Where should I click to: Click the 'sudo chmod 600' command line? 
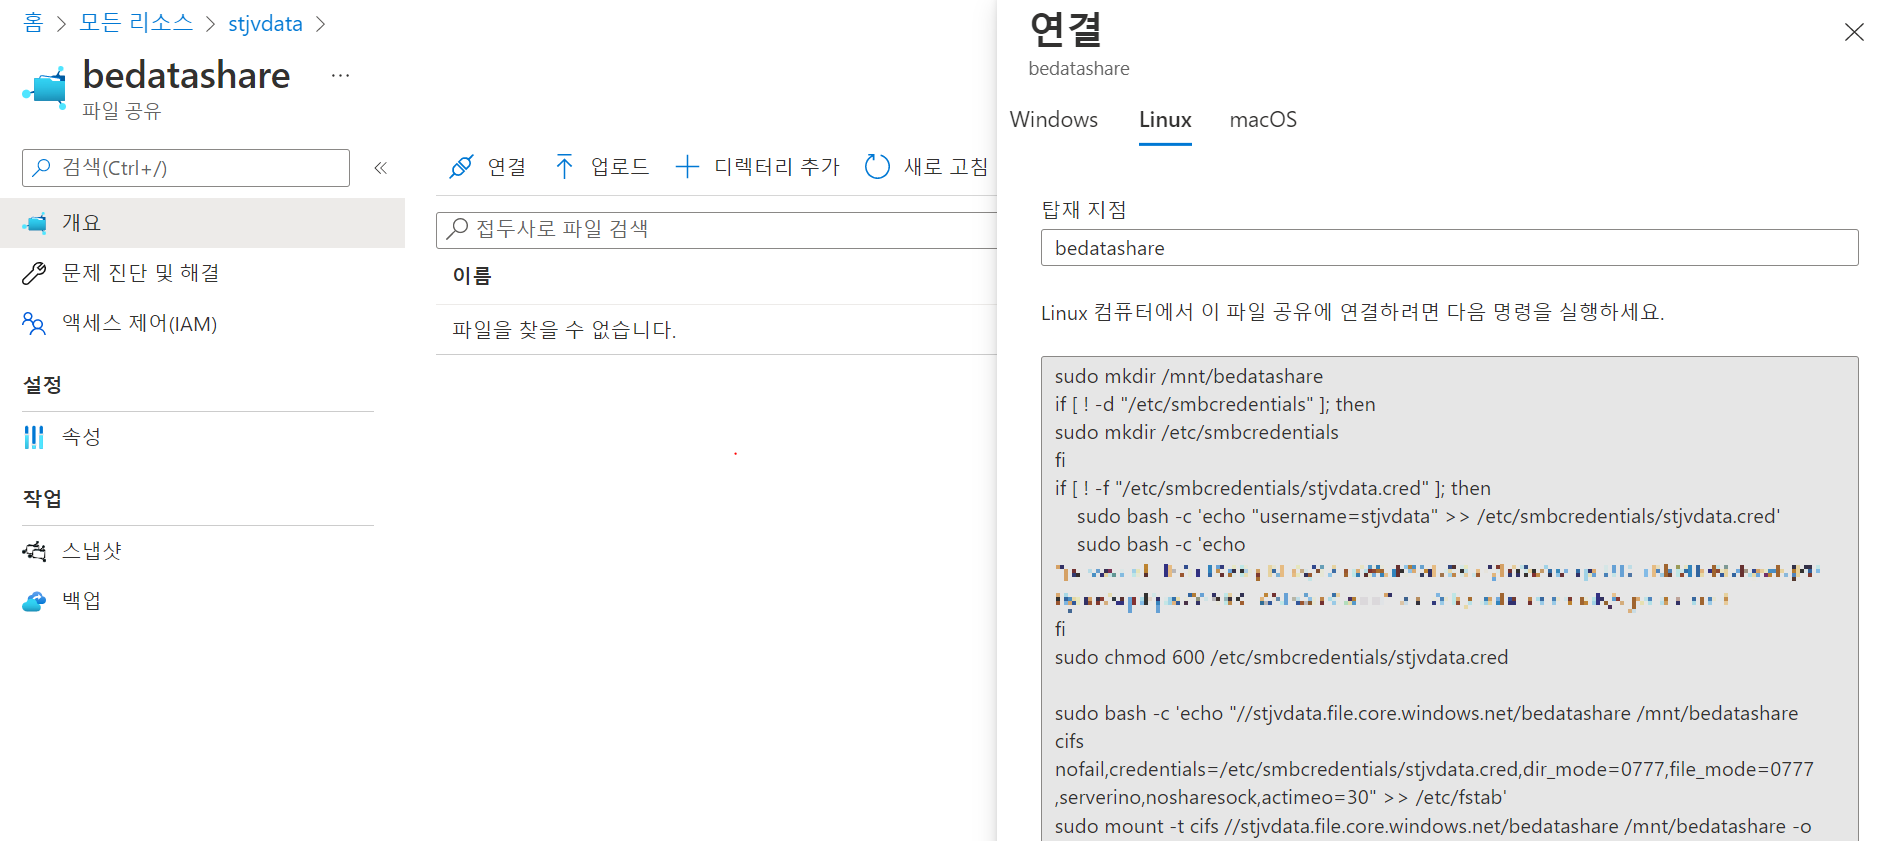point(1281,657)
